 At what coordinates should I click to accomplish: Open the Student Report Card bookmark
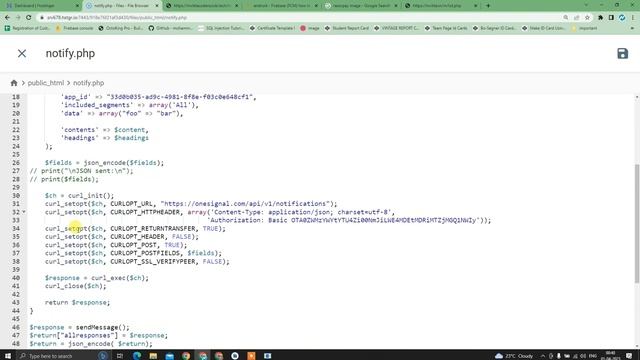(x=347, y=28)
